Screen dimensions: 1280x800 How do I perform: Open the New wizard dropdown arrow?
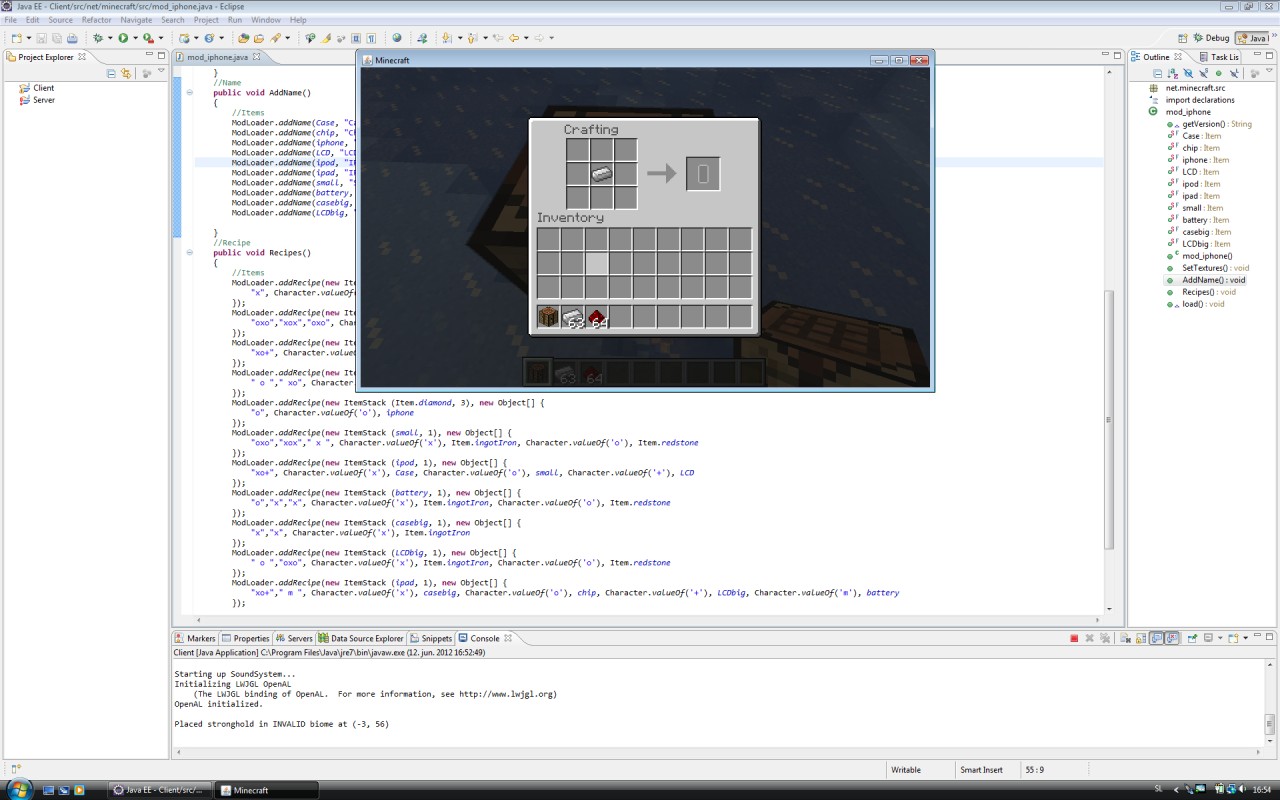coord(29,38)
